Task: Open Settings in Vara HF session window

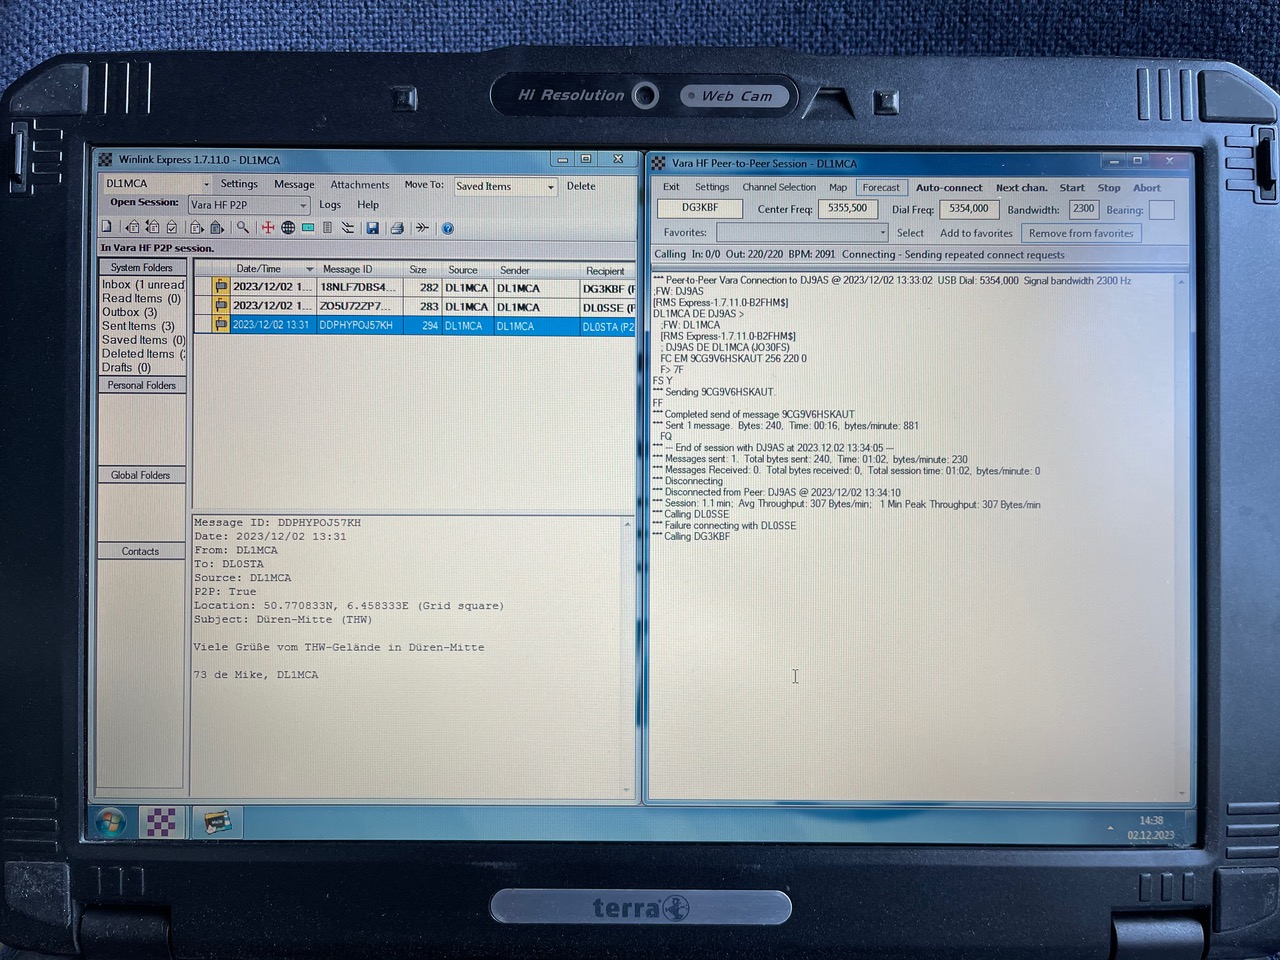Action: pyautogui.click(x=712, y=187)
